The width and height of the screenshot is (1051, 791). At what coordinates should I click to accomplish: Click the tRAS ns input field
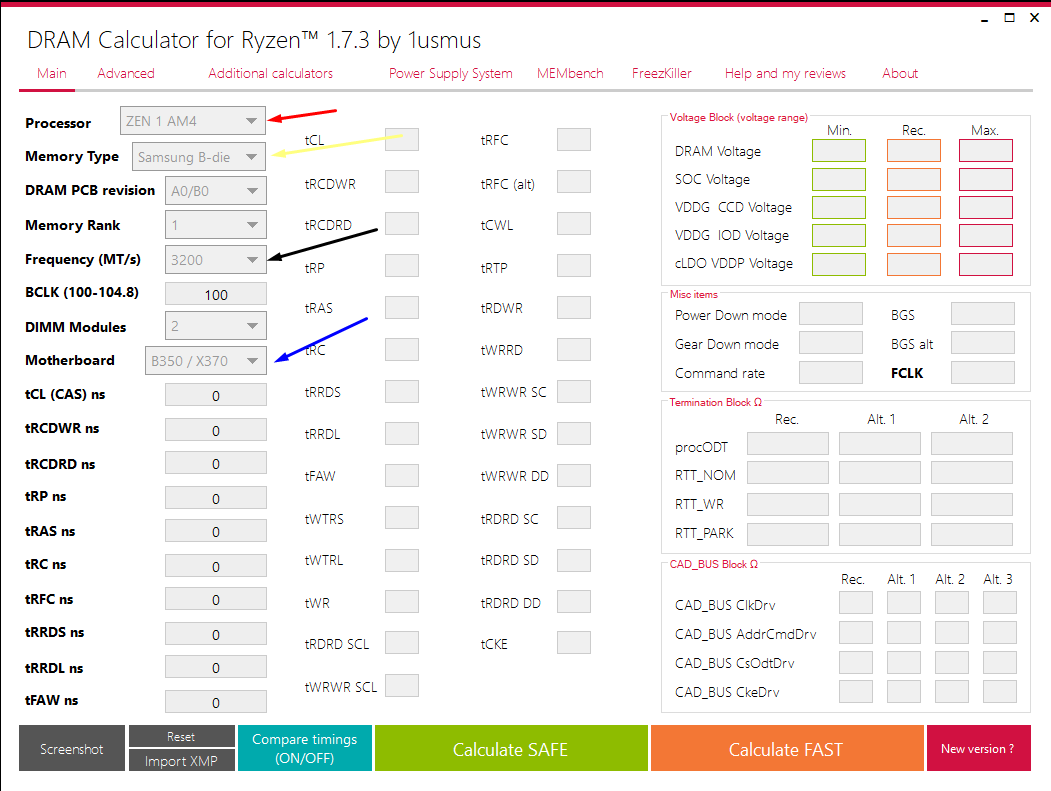pyautogui.click(x=216, y=531)
